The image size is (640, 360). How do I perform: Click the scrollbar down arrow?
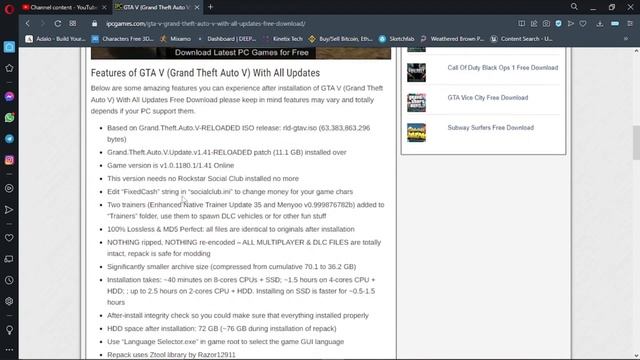click(x=636, y=356)
